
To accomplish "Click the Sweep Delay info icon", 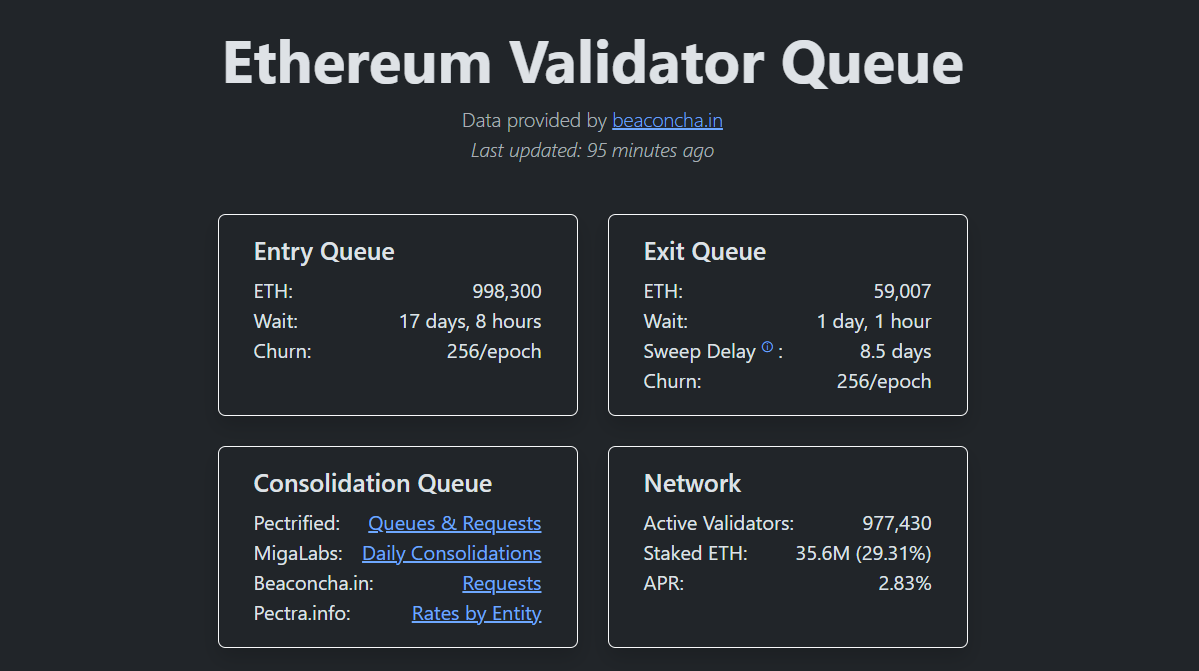I will click(x=767, y=347).
